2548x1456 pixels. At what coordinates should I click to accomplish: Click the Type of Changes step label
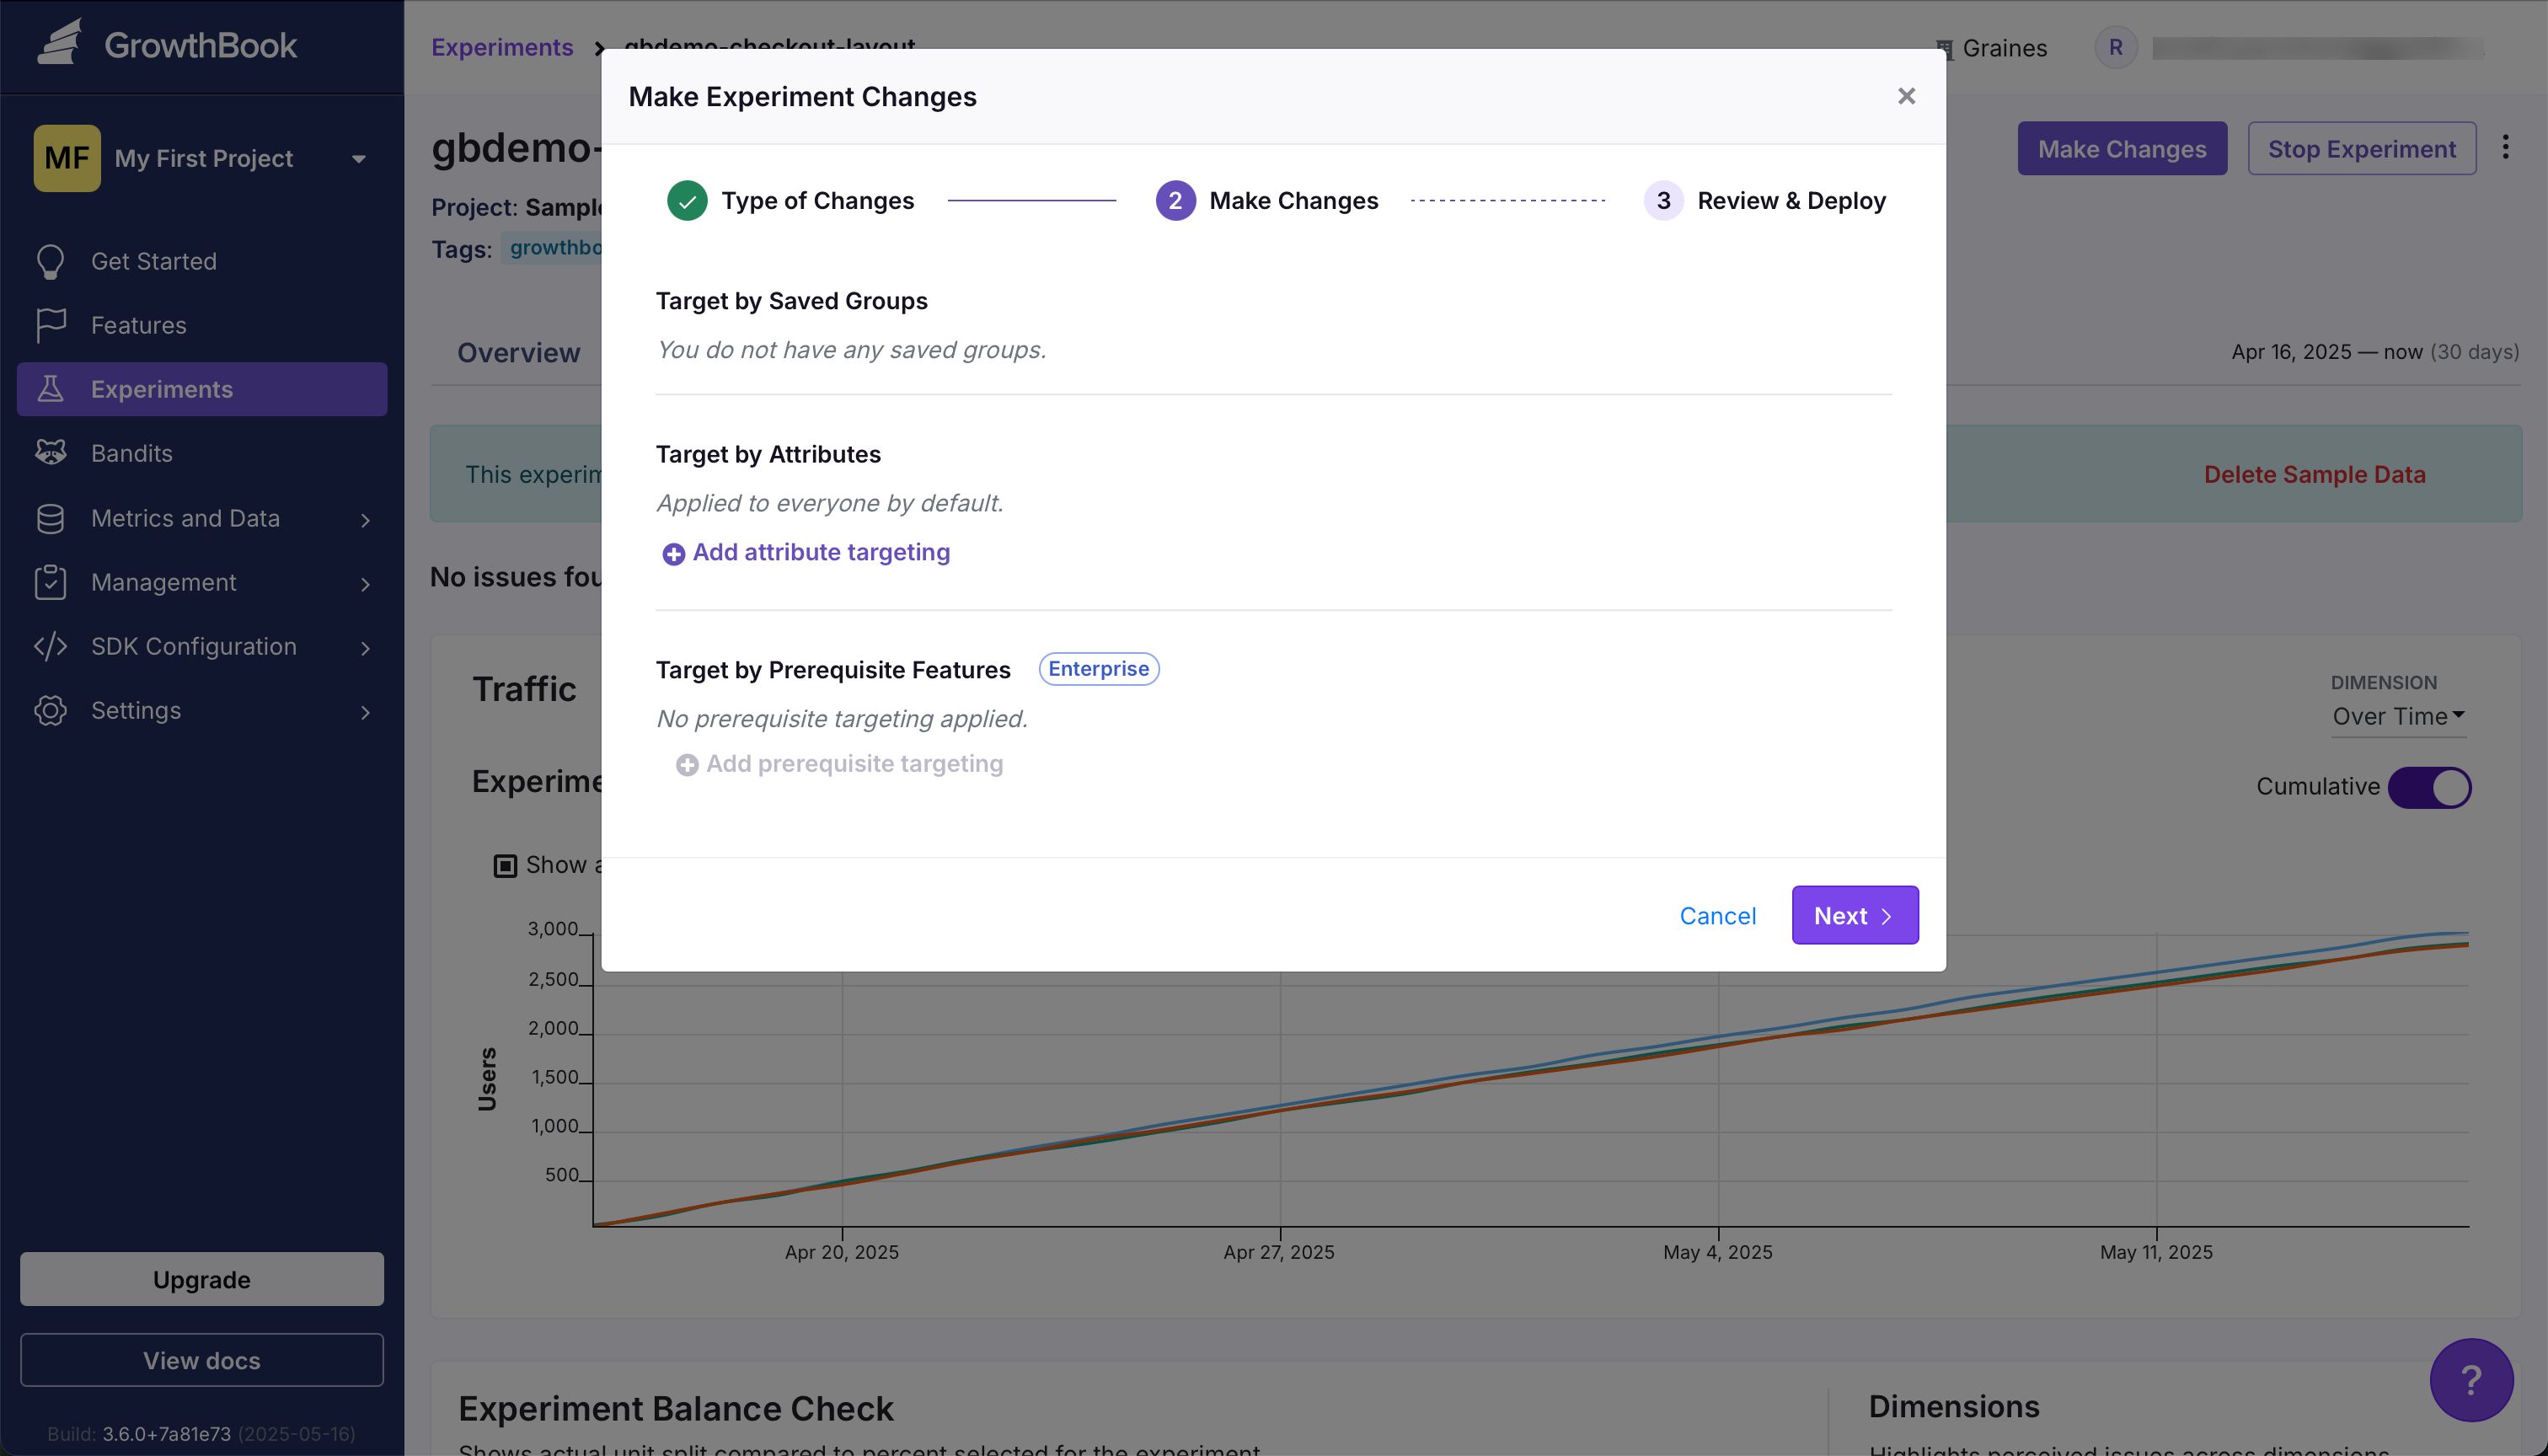[817, 201]
